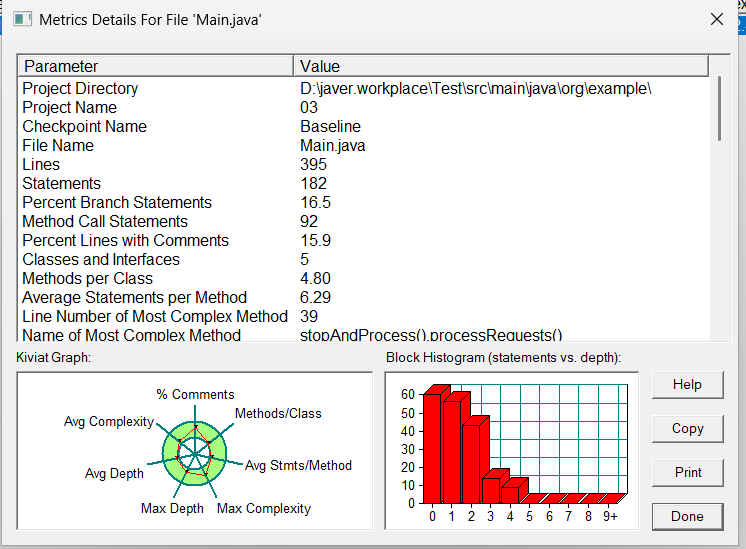Click the depth 3 histogram bar
Viewport: 746px width, 549px height.
click(491, 490)
